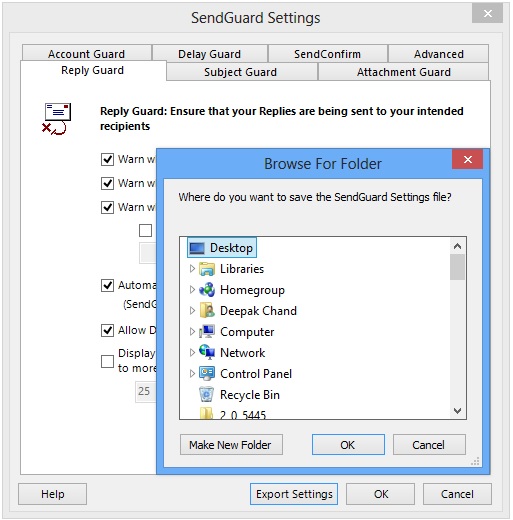Toggle the Automa… checkbox

107,285
